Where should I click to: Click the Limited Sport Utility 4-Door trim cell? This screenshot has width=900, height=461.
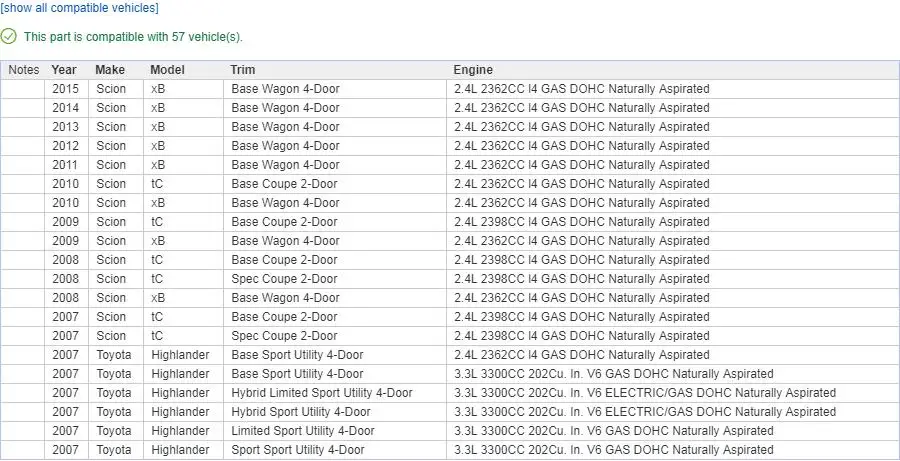point(335,431)
